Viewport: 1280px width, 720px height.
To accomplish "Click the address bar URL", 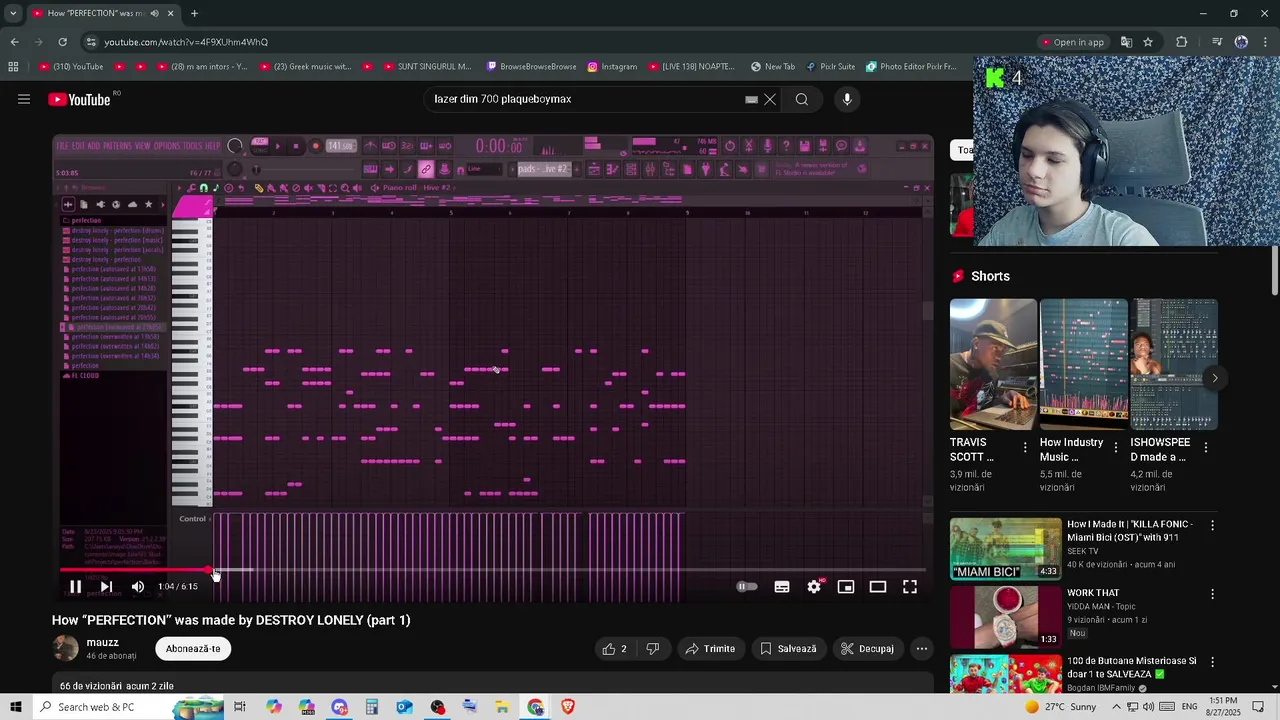I will click(186, 42).
